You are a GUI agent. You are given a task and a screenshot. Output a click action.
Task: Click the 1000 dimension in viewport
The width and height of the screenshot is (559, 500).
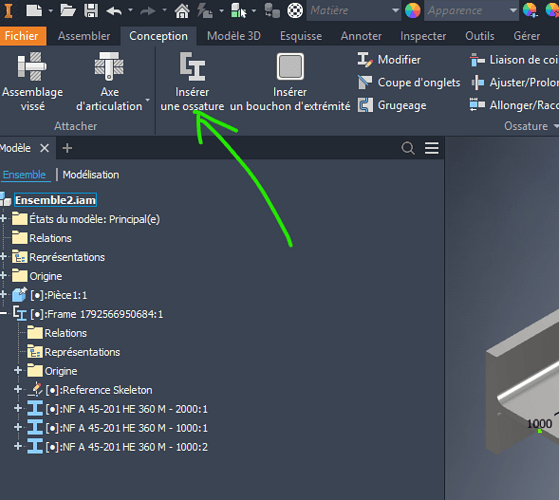click(539, 423)
